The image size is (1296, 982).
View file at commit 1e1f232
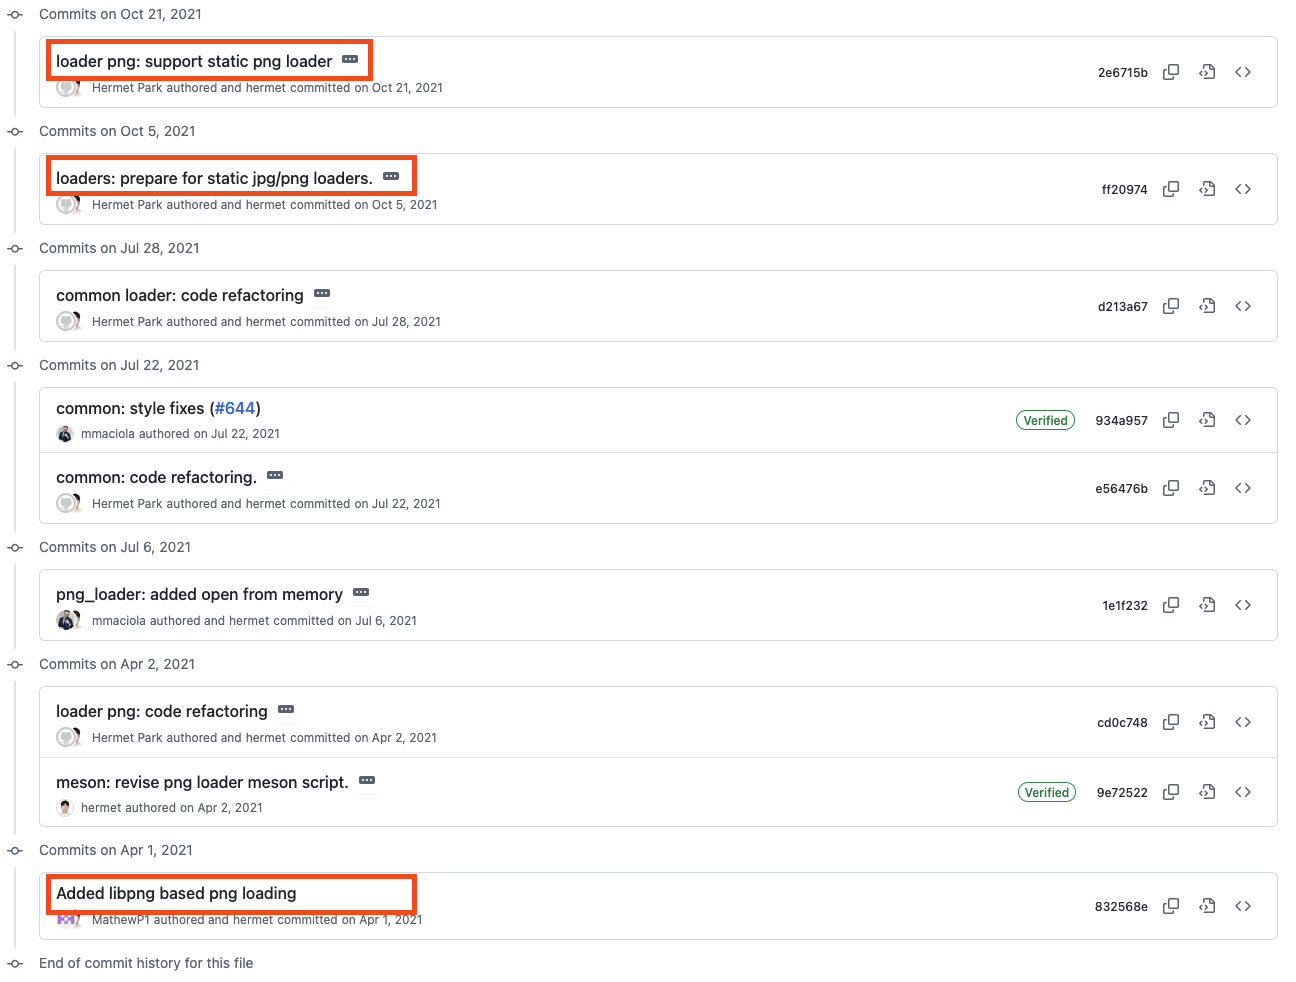[1207, 605]
